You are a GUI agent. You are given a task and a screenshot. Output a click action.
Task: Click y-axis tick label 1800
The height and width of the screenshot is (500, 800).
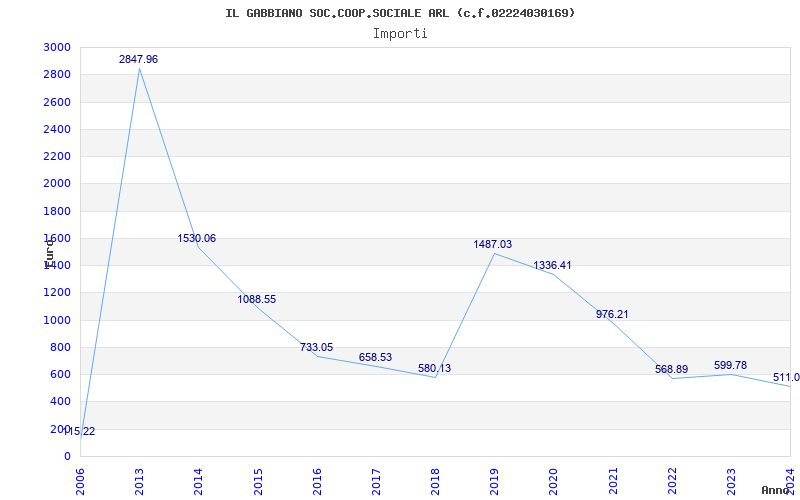[x=57, y=211]
